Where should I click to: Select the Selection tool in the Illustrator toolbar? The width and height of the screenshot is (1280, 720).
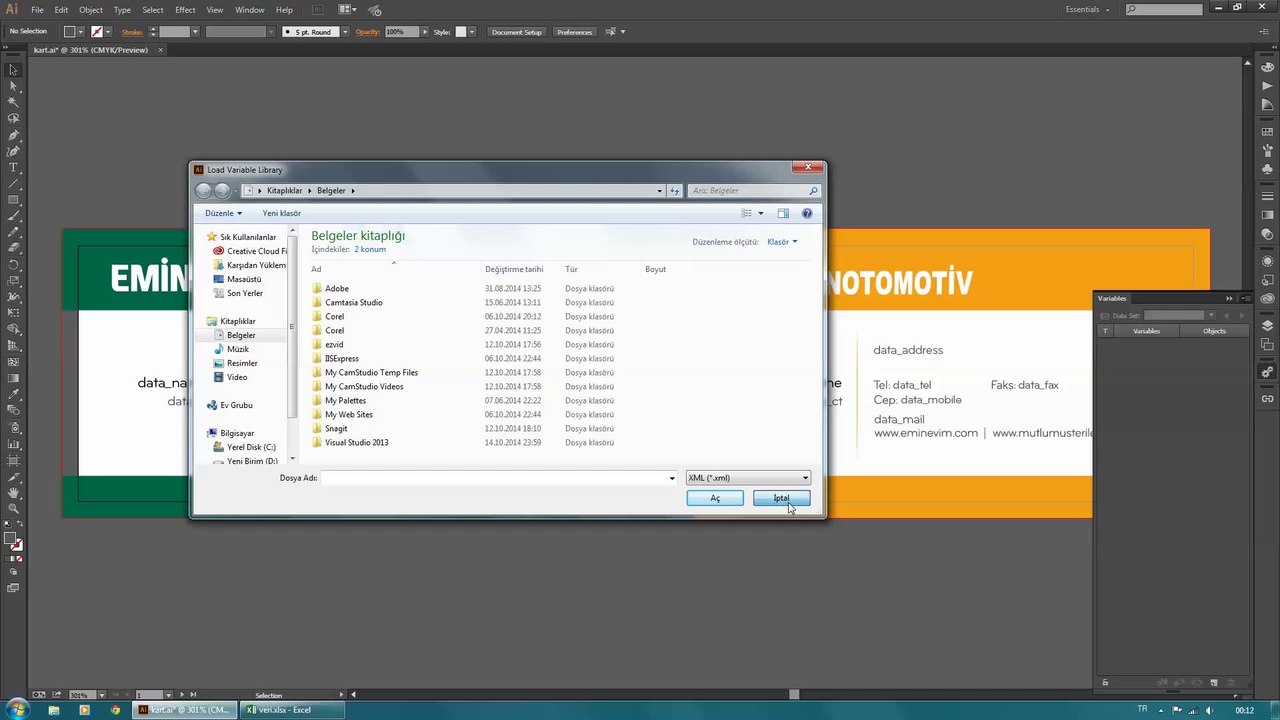pos(14,70)
